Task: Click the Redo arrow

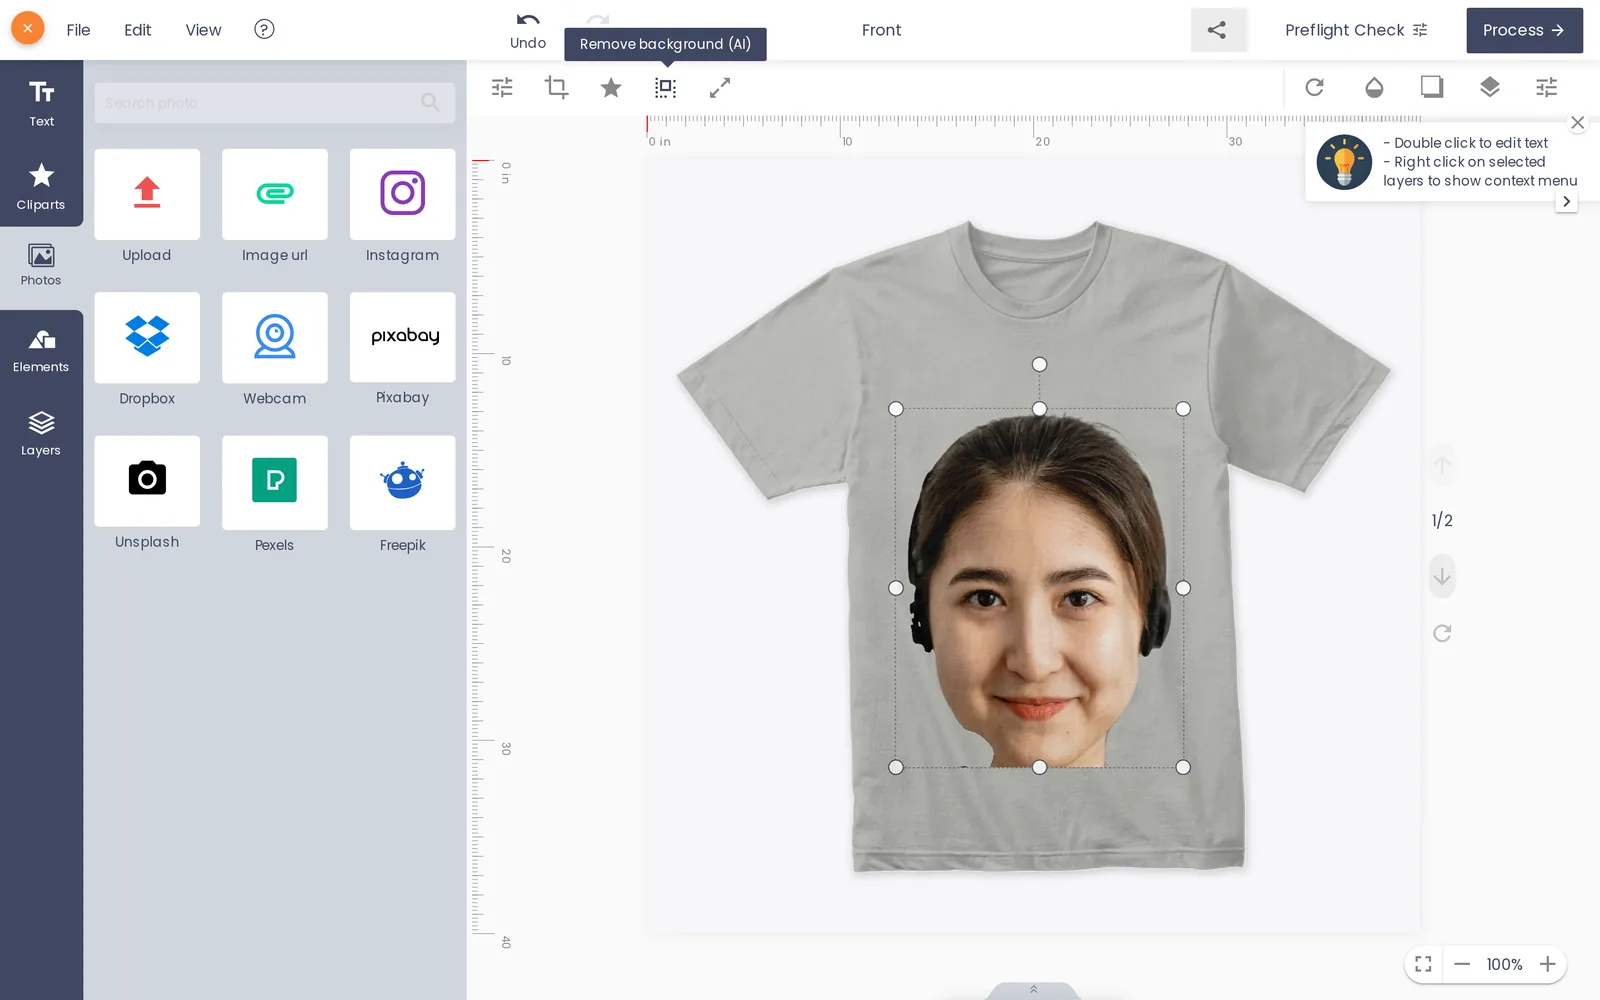Action: [x=598, y=20]
